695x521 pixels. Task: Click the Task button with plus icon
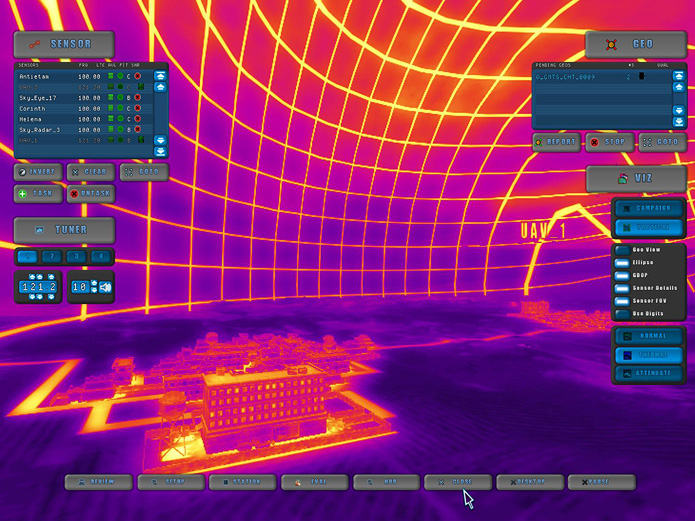click(37, 193)
